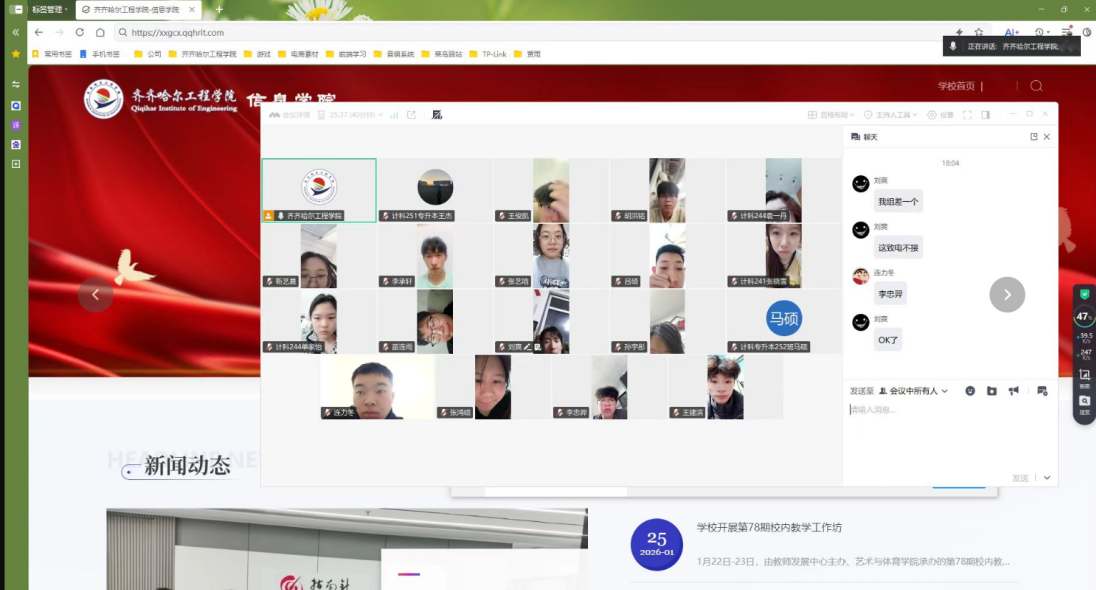Click the next slide arrow on banner
This screenshot has width=1096, height=590.
pyautogui.click(x=1007, y=294)
